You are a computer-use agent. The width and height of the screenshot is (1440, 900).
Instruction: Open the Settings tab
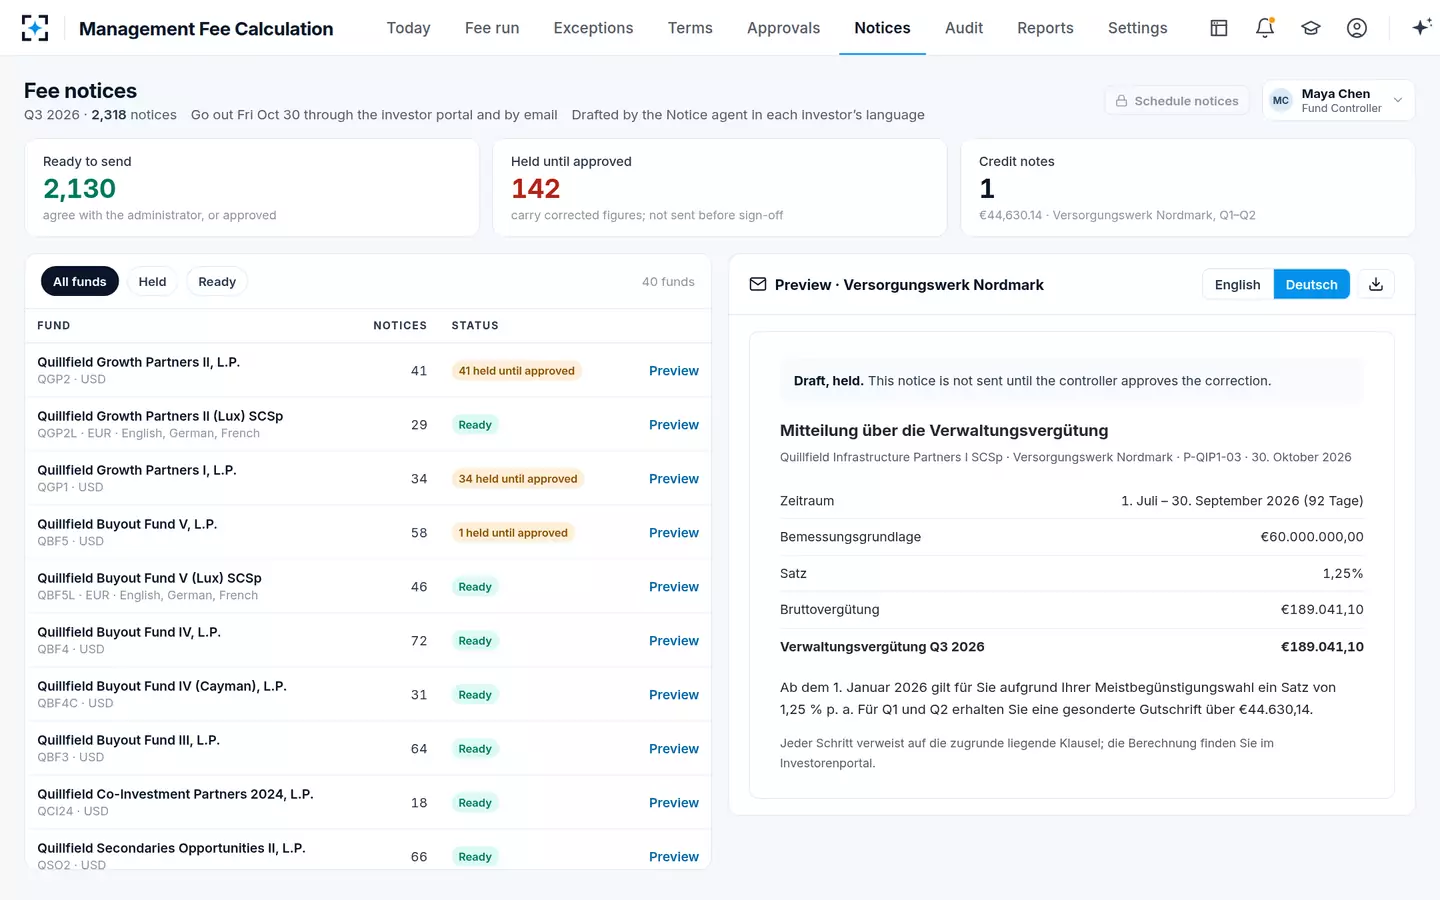click(1137, 28)
